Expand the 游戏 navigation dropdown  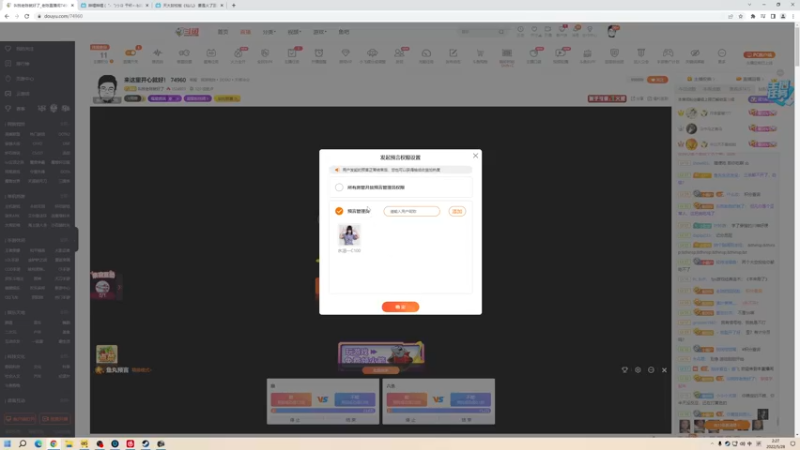coord(319,32)
